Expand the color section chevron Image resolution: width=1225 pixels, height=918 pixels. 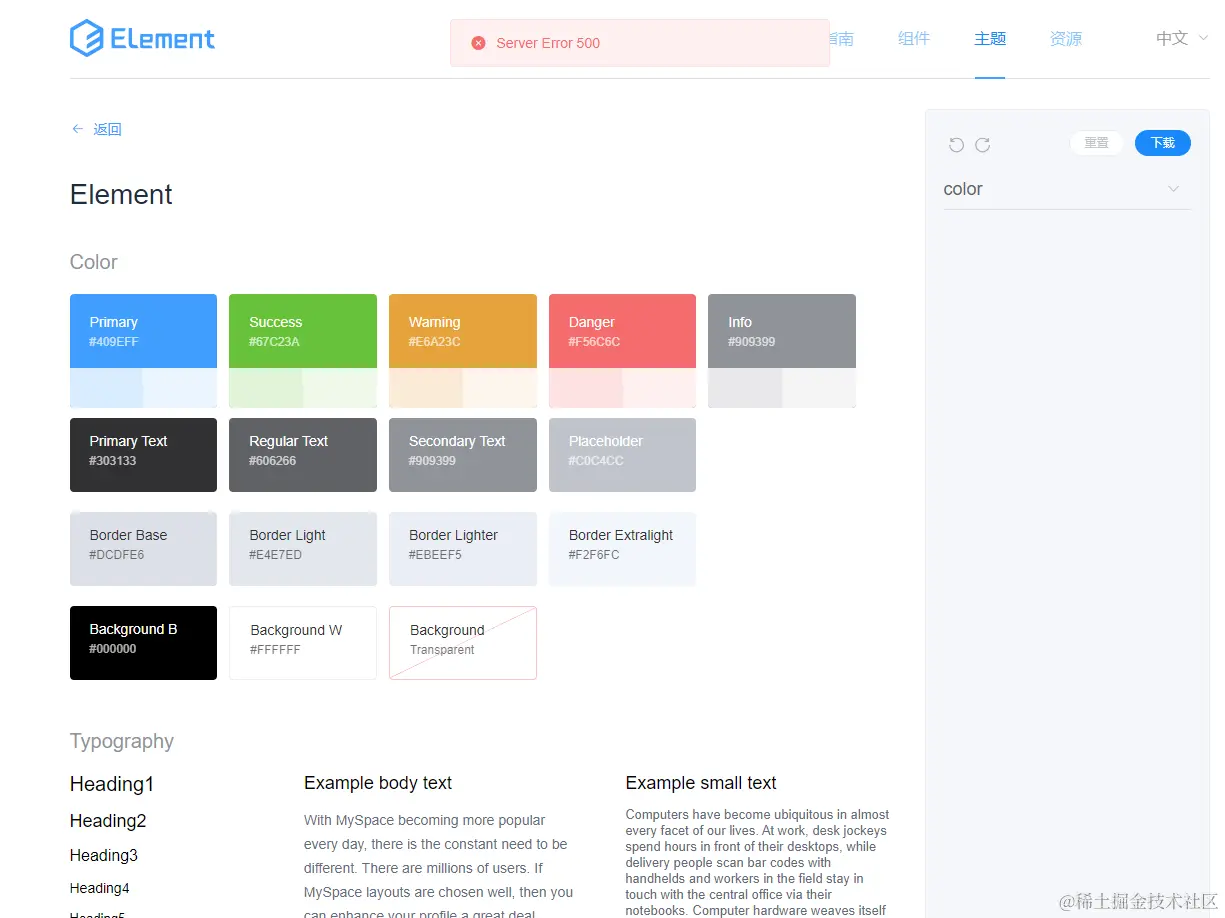coord(1174,189)
